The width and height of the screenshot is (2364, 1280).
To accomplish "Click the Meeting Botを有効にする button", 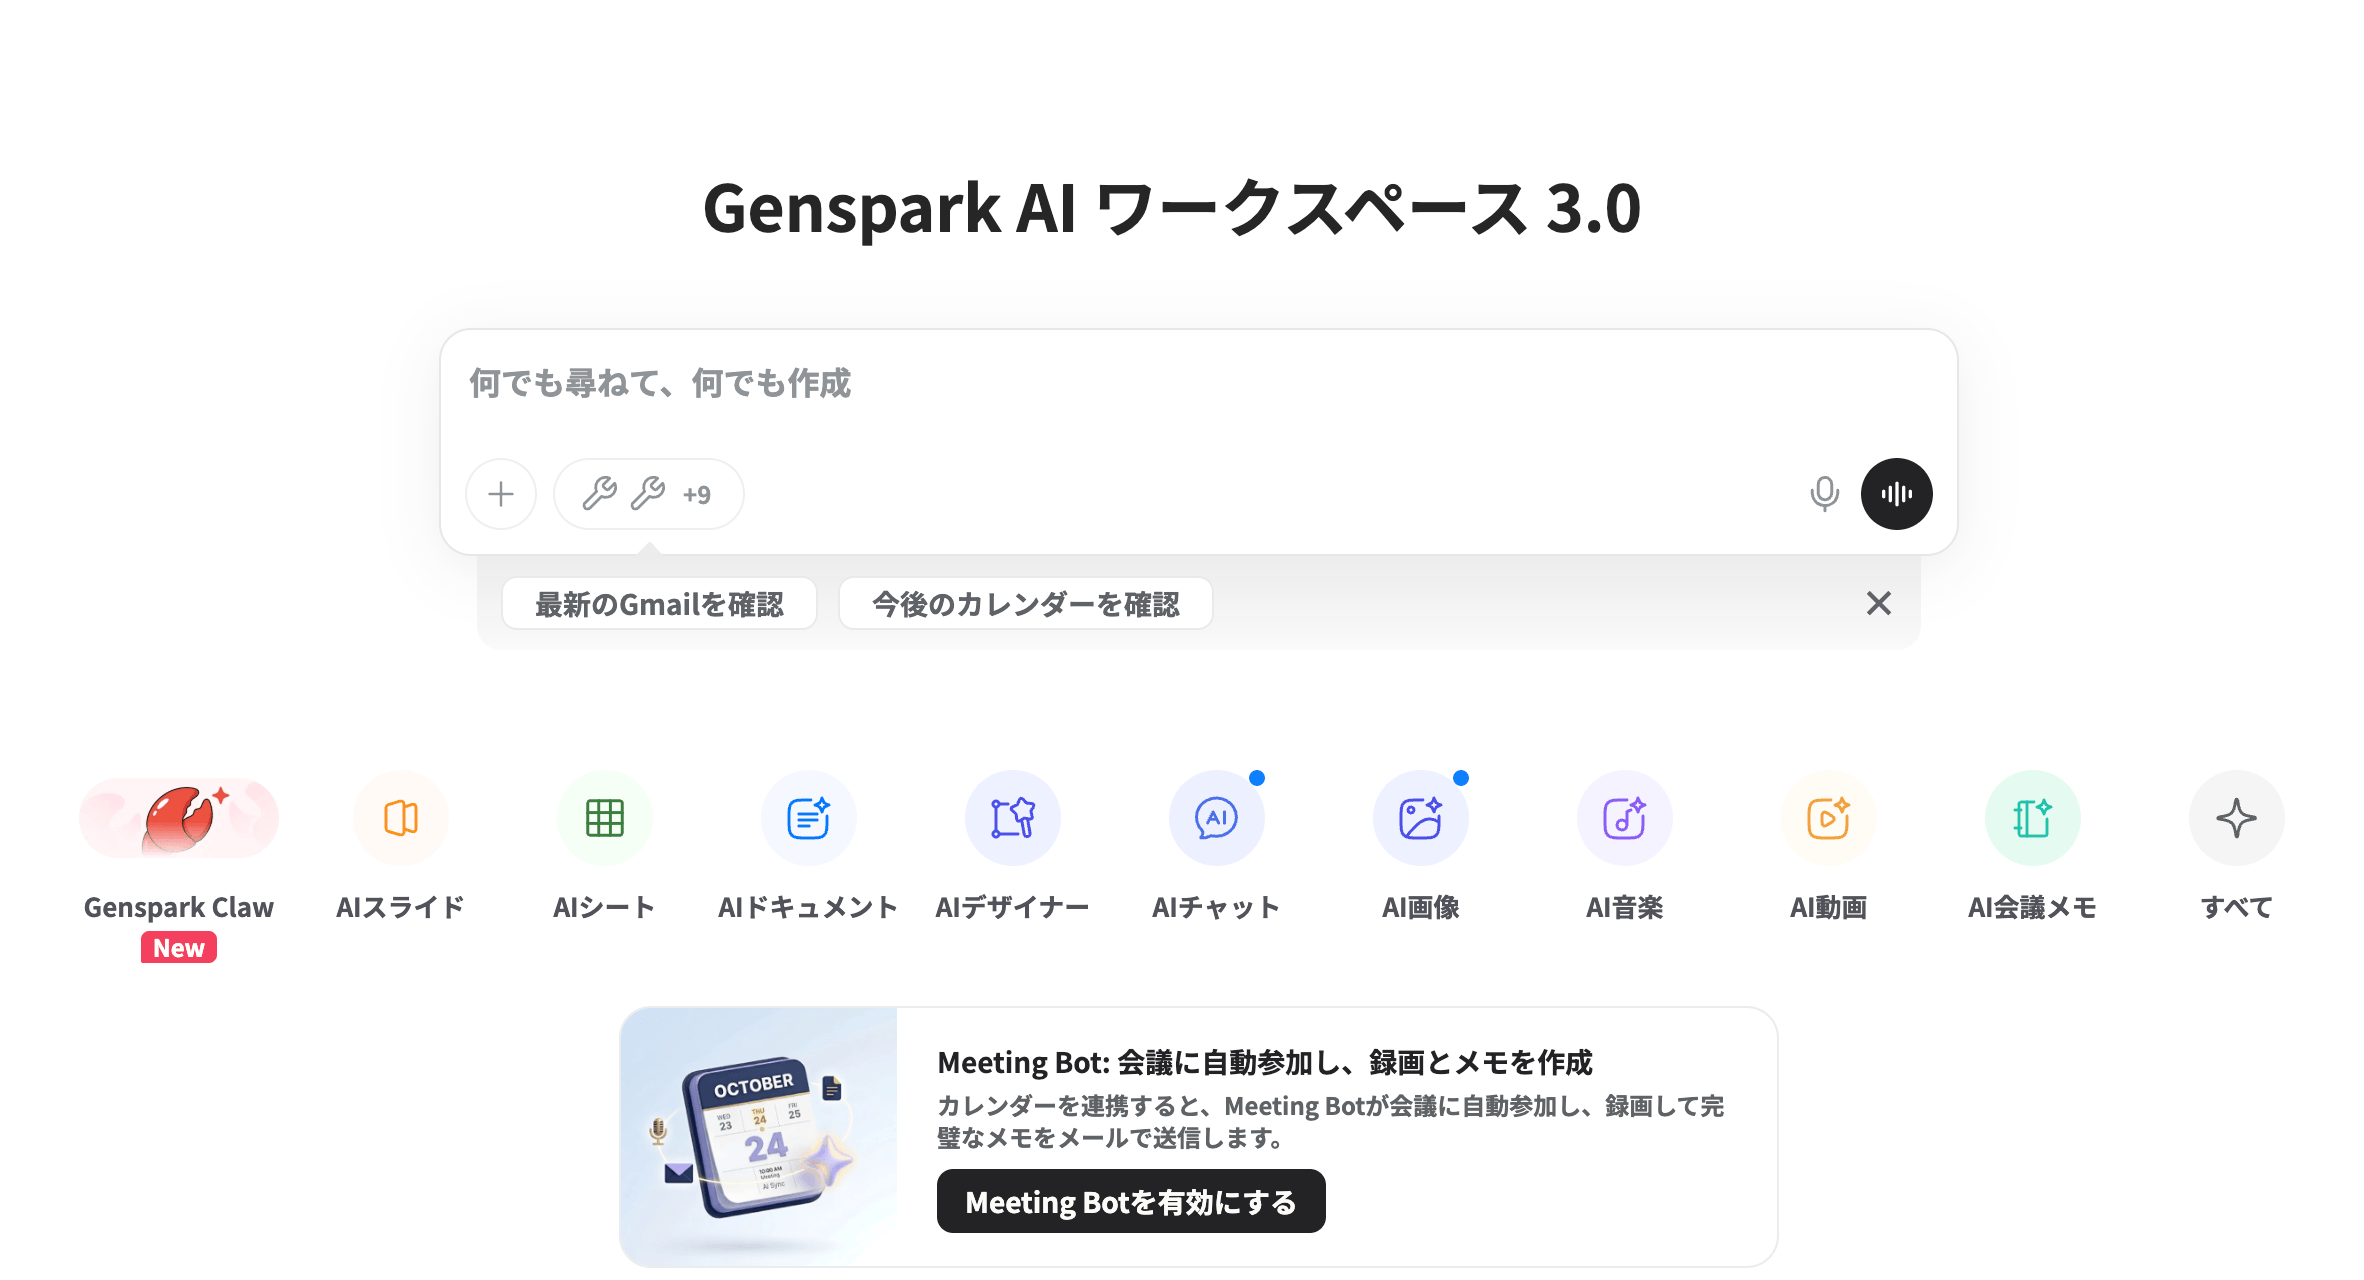I will 1131,1201.
